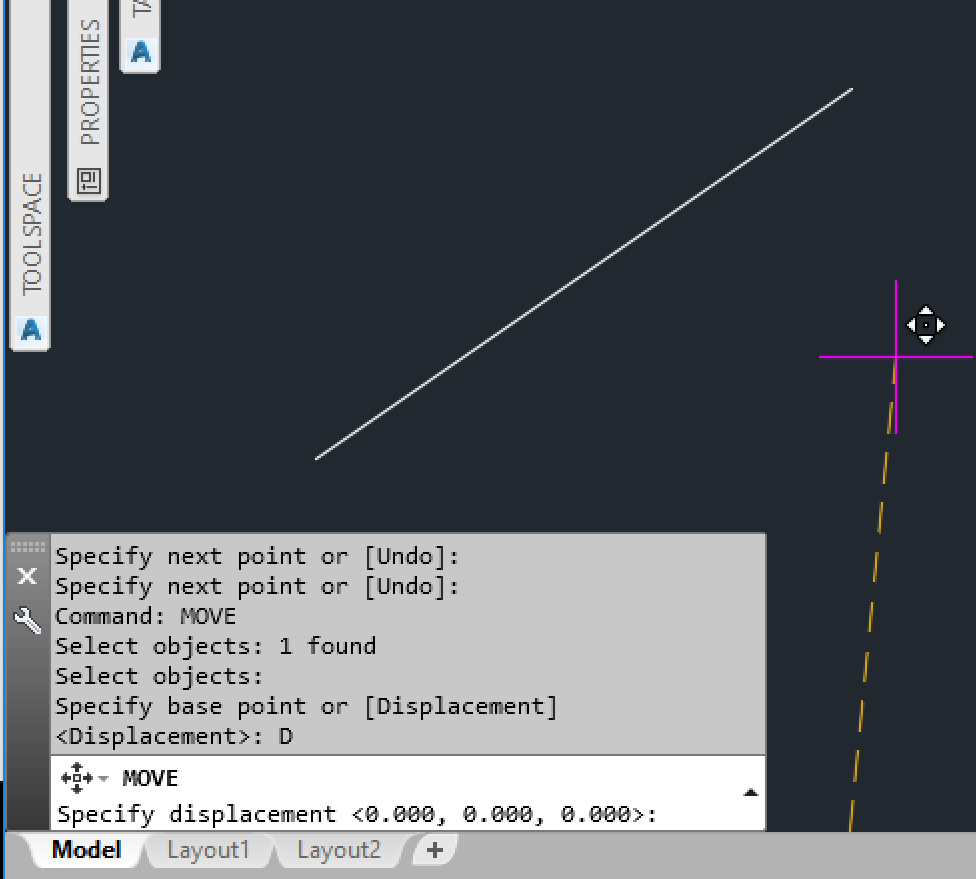Screen dimensions: 976x879
Task: Select the diagonal white line in the drawing
Action: point(585,275)
